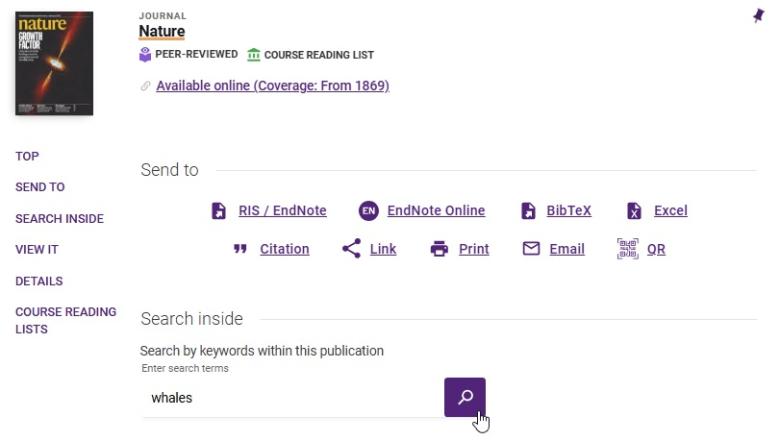This screenshot has height=441, width=780.
Task: Click the Search inside section heading
Action: point(192,319)
